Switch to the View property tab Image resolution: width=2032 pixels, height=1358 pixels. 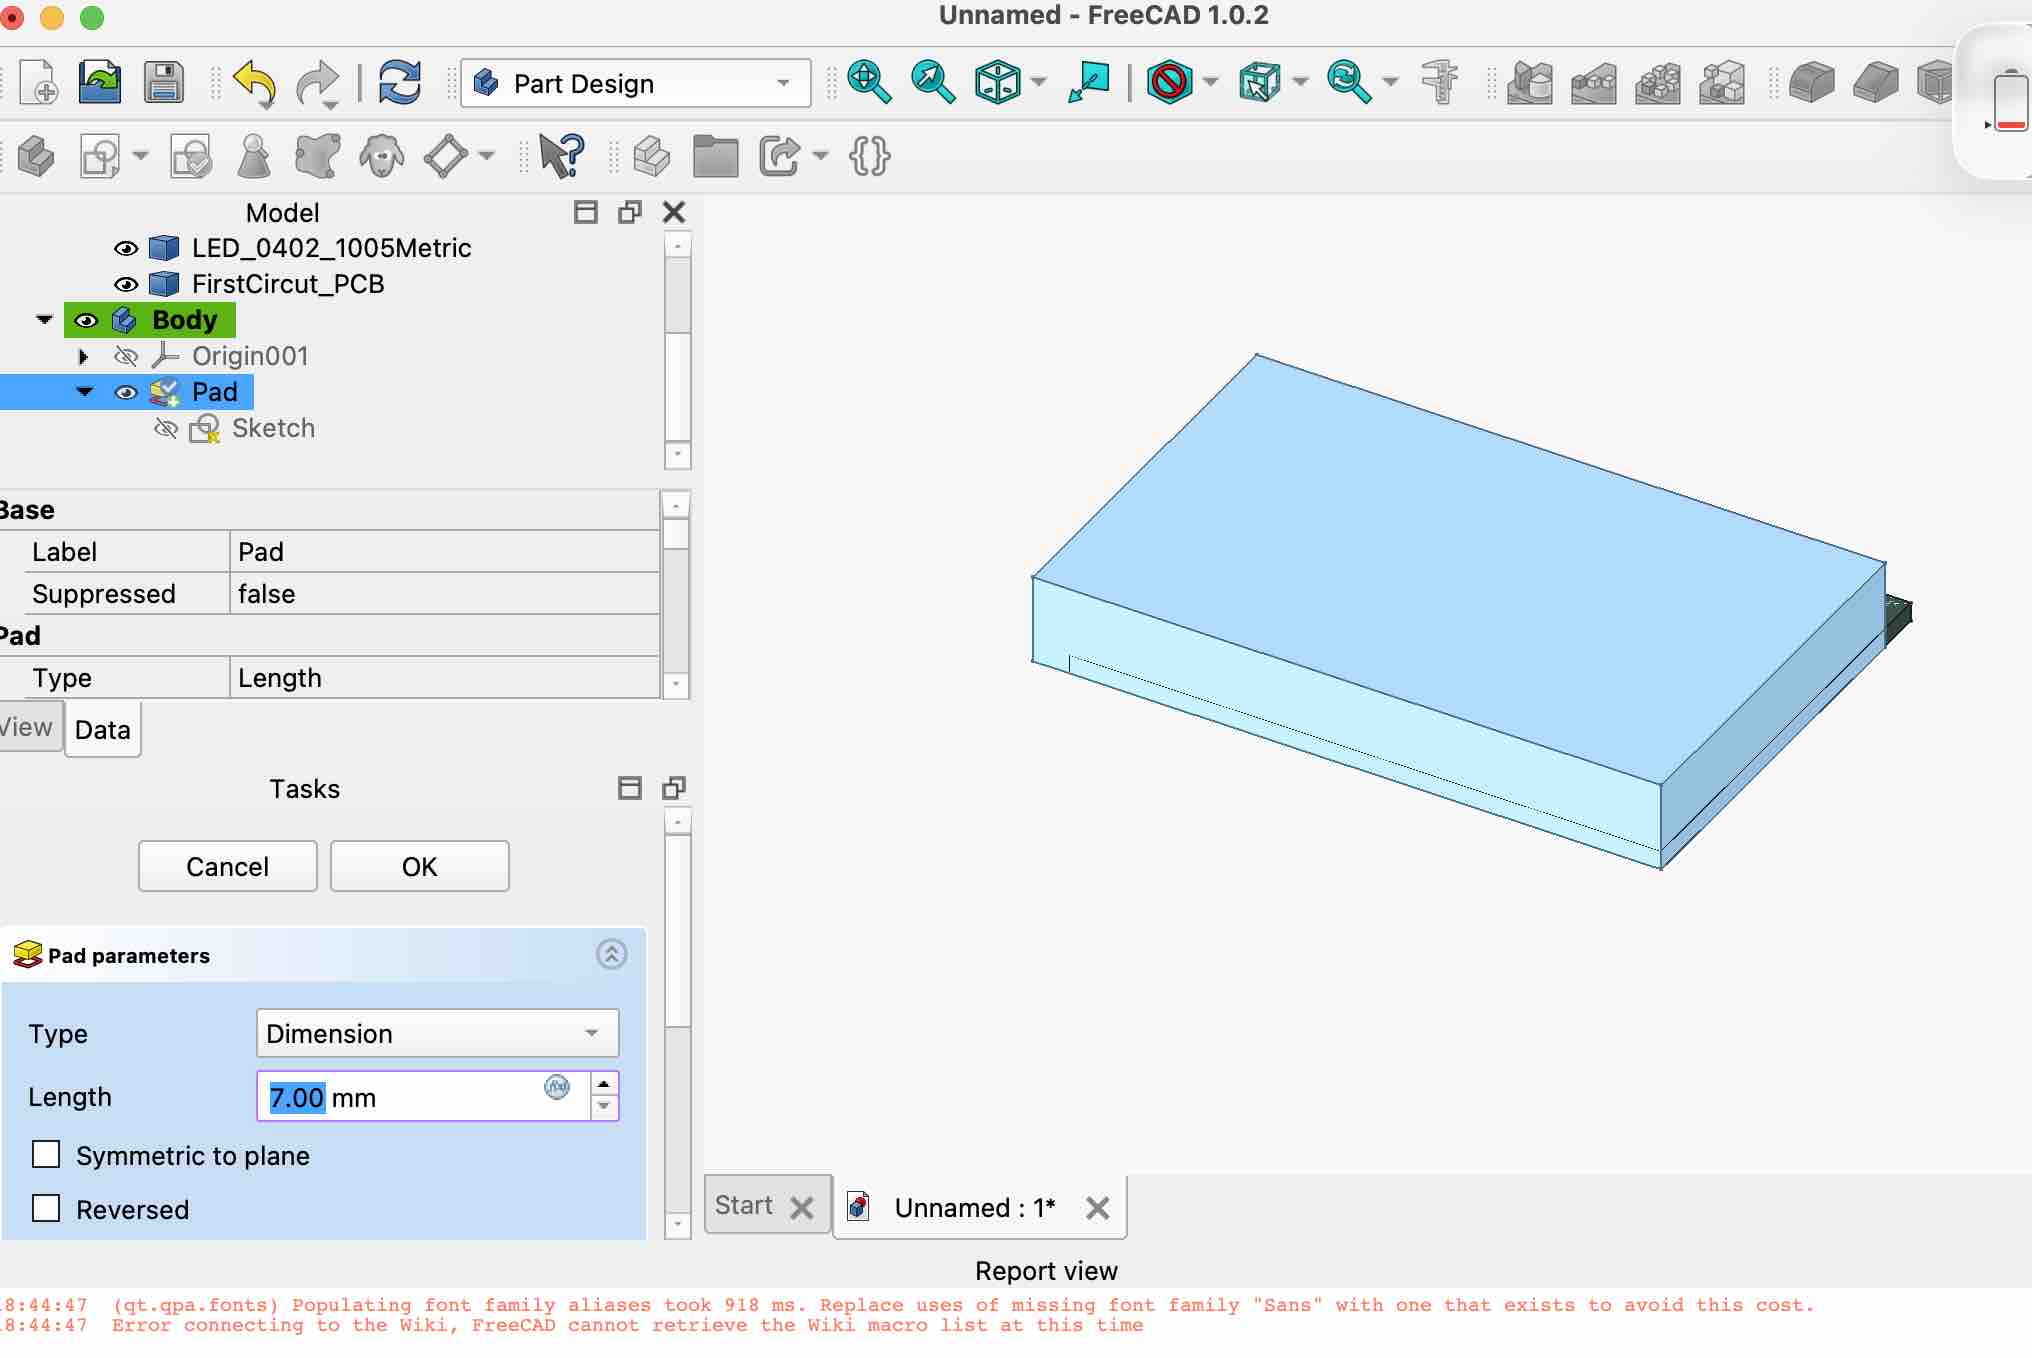click(x=28, y=728)
